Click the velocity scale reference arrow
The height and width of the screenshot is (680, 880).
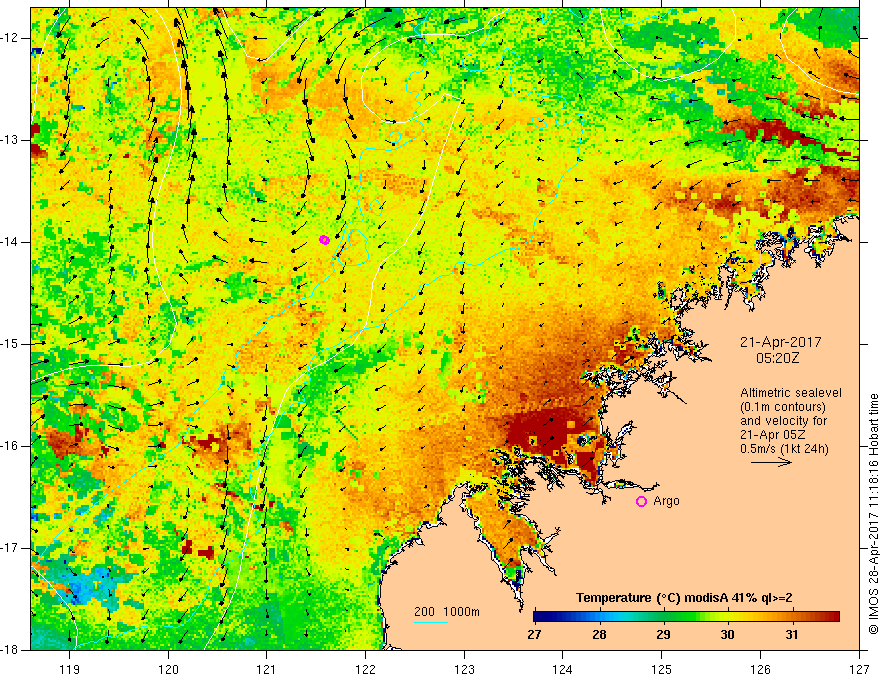(771, 462)
